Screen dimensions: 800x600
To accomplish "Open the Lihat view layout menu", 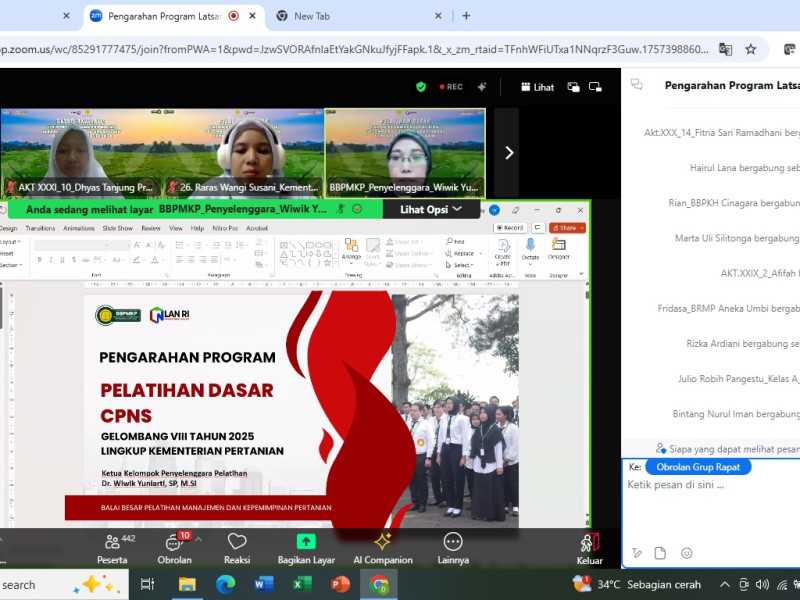I will coord(536,87).
